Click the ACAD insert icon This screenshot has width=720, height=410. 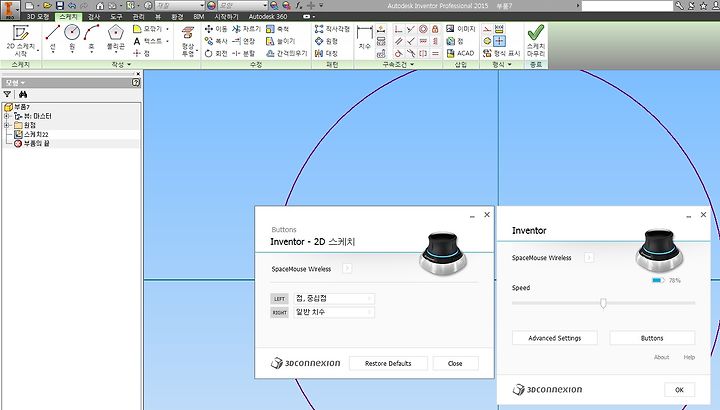pyautogui.click(x=460, y=53)
